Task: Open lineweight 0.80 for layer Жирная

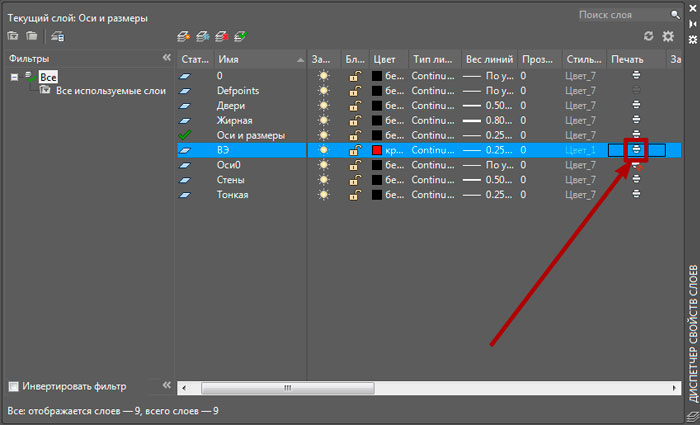Action: 488,121
